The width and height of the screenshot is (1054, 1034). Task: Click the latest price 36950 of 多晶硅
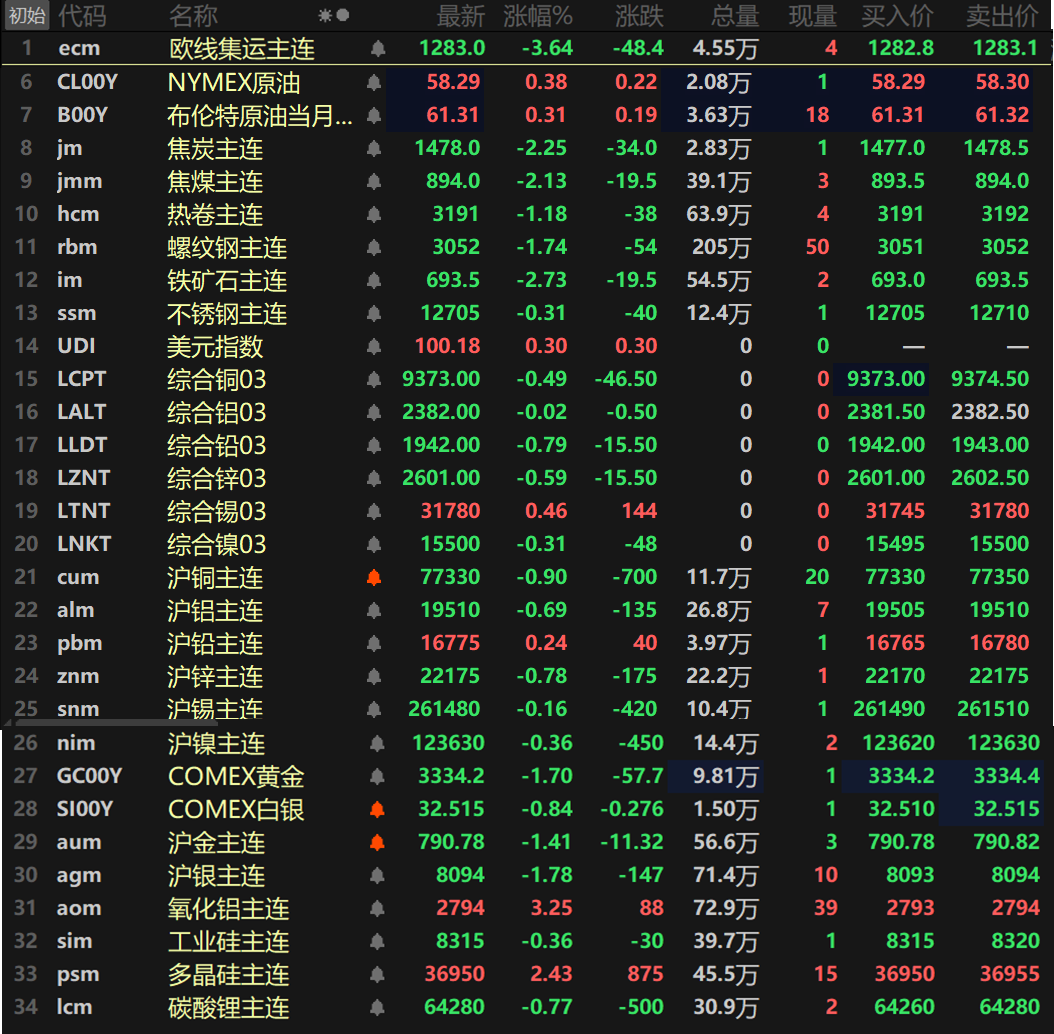[454, 974]
